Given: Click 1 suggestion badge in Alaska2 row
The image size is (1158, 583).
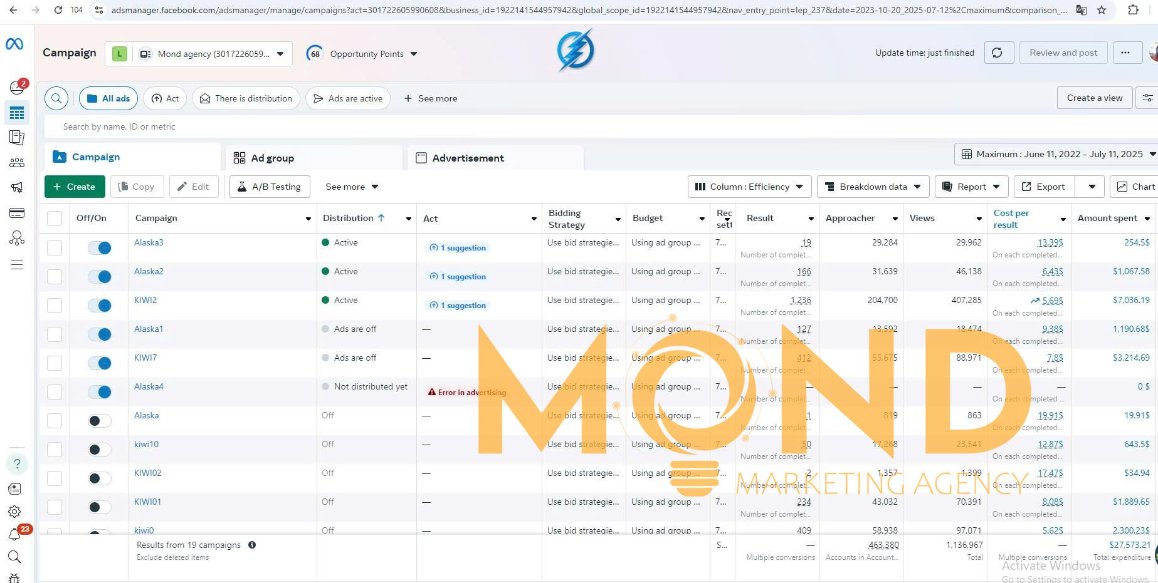Looking at the screenshot, I should 458,276.
